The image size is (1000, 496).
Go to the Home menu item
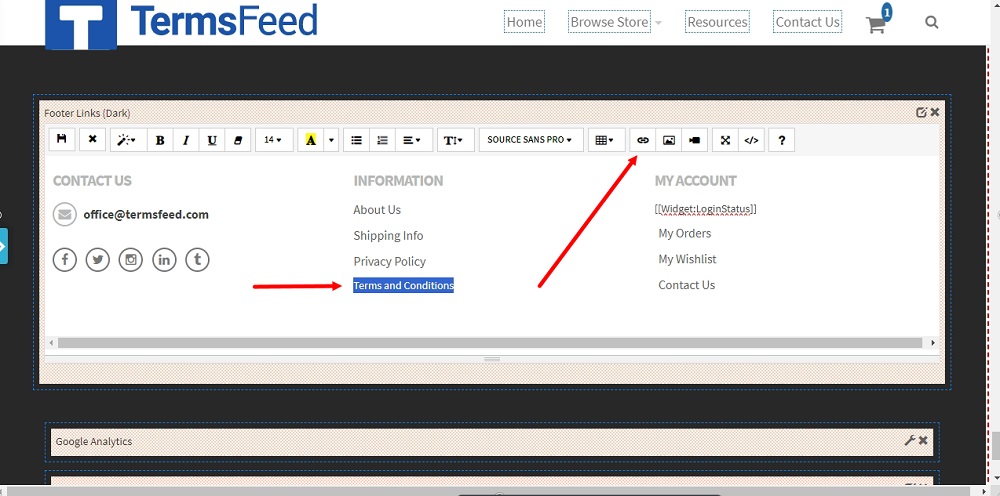pos(524,22)
